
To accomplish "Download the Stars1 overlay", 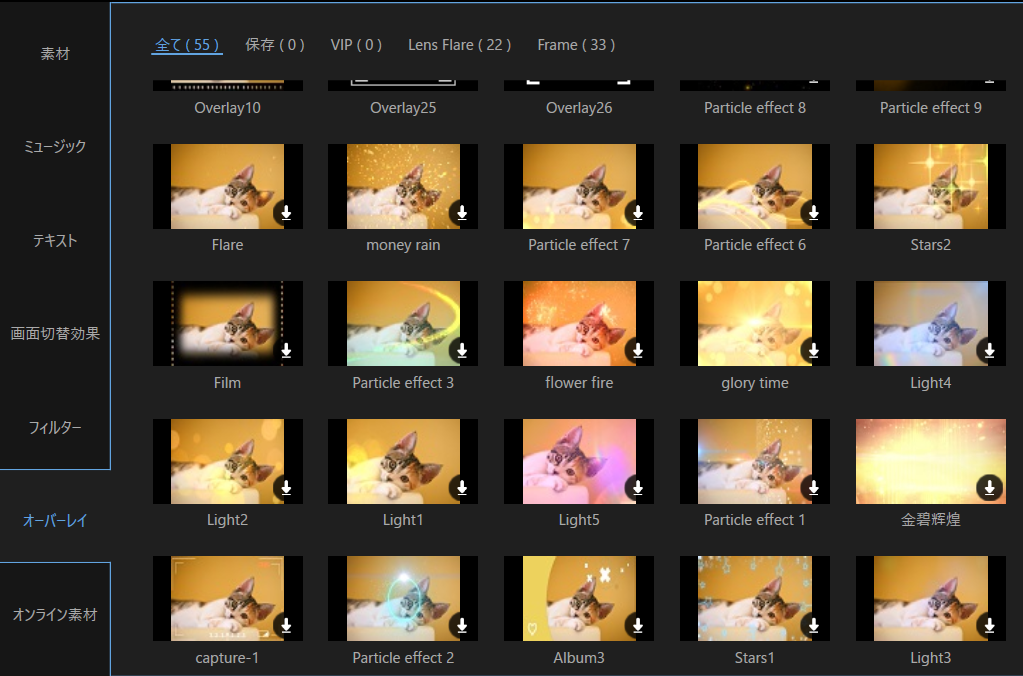I will (814, 625).
